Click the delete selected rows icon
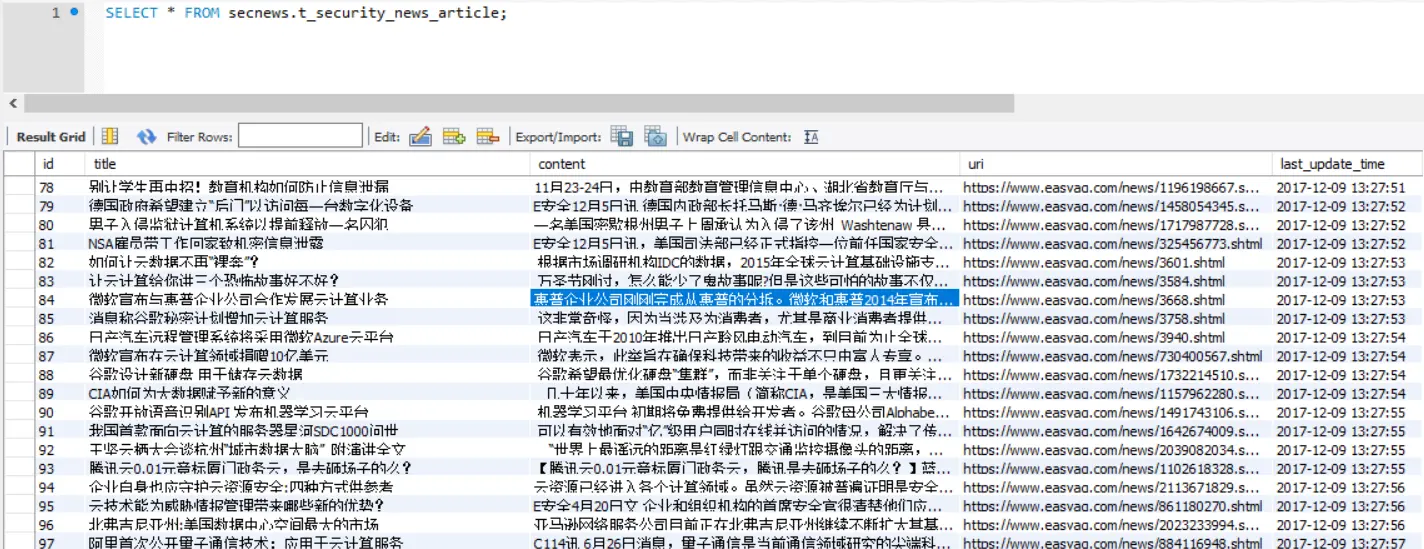This screenshot has width=1424, height=549. point(487,137)
